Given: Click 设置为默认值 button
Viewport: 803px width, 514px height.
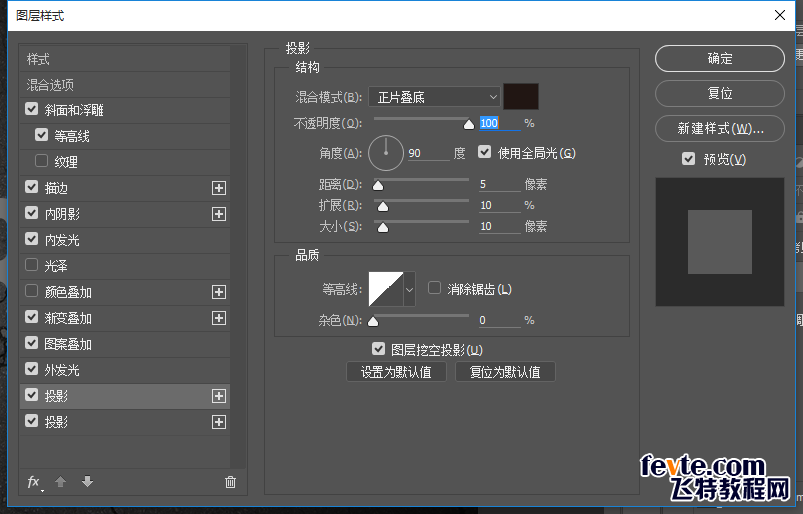Looking at the screenshot, I should click(x=396, y=372).
